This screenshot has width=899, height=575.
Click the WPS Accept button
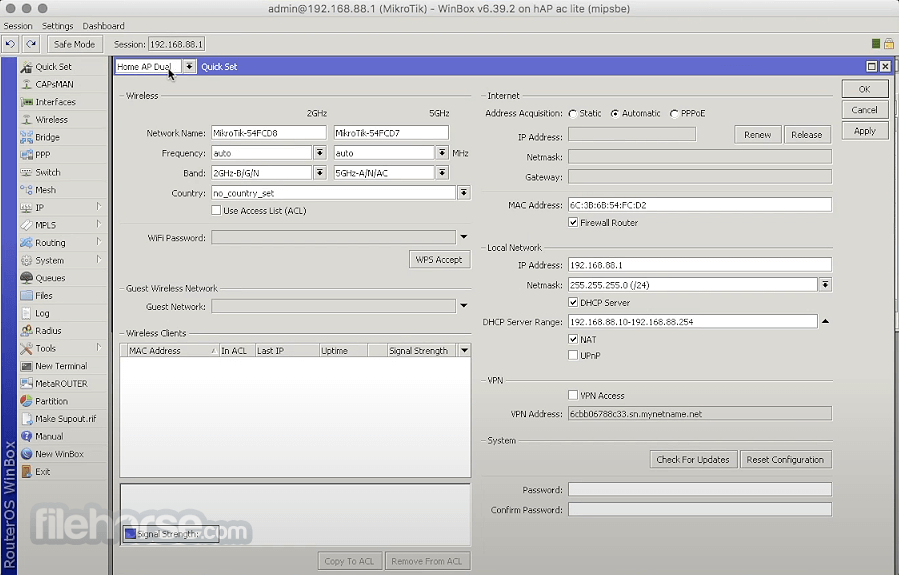(439, 260)
